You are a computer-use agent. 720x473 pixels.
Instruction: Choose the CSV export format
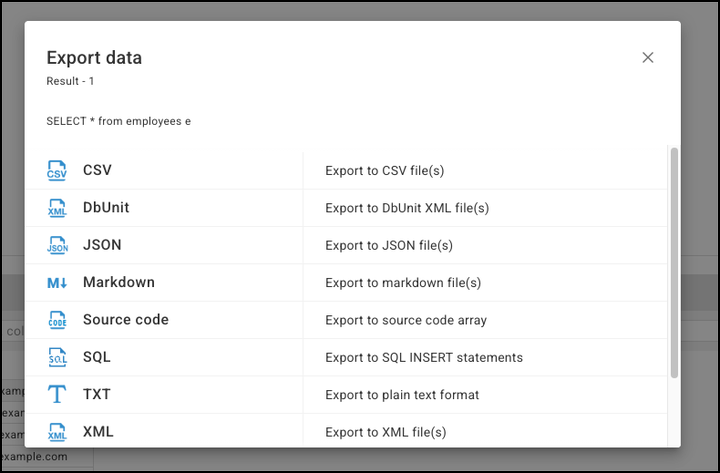click(x=97, y=170)
